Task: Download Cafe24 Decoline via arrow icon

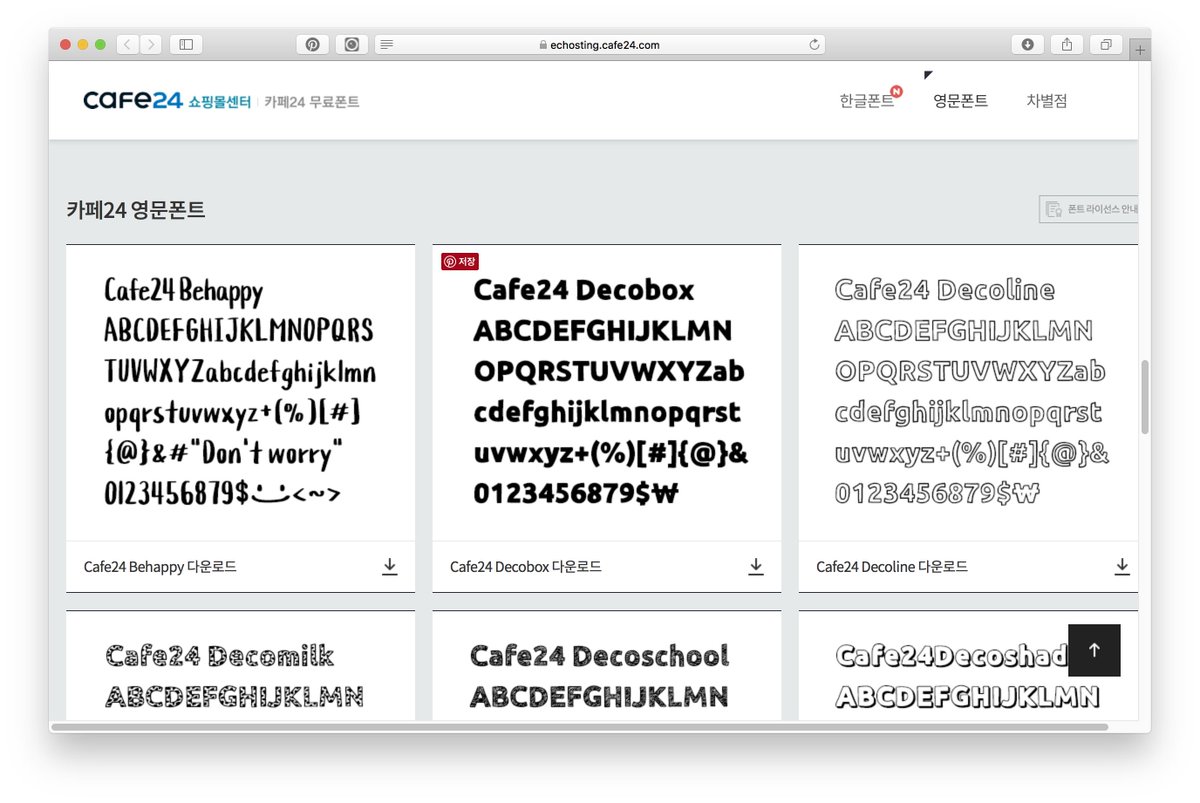Action: (1122, 567)
